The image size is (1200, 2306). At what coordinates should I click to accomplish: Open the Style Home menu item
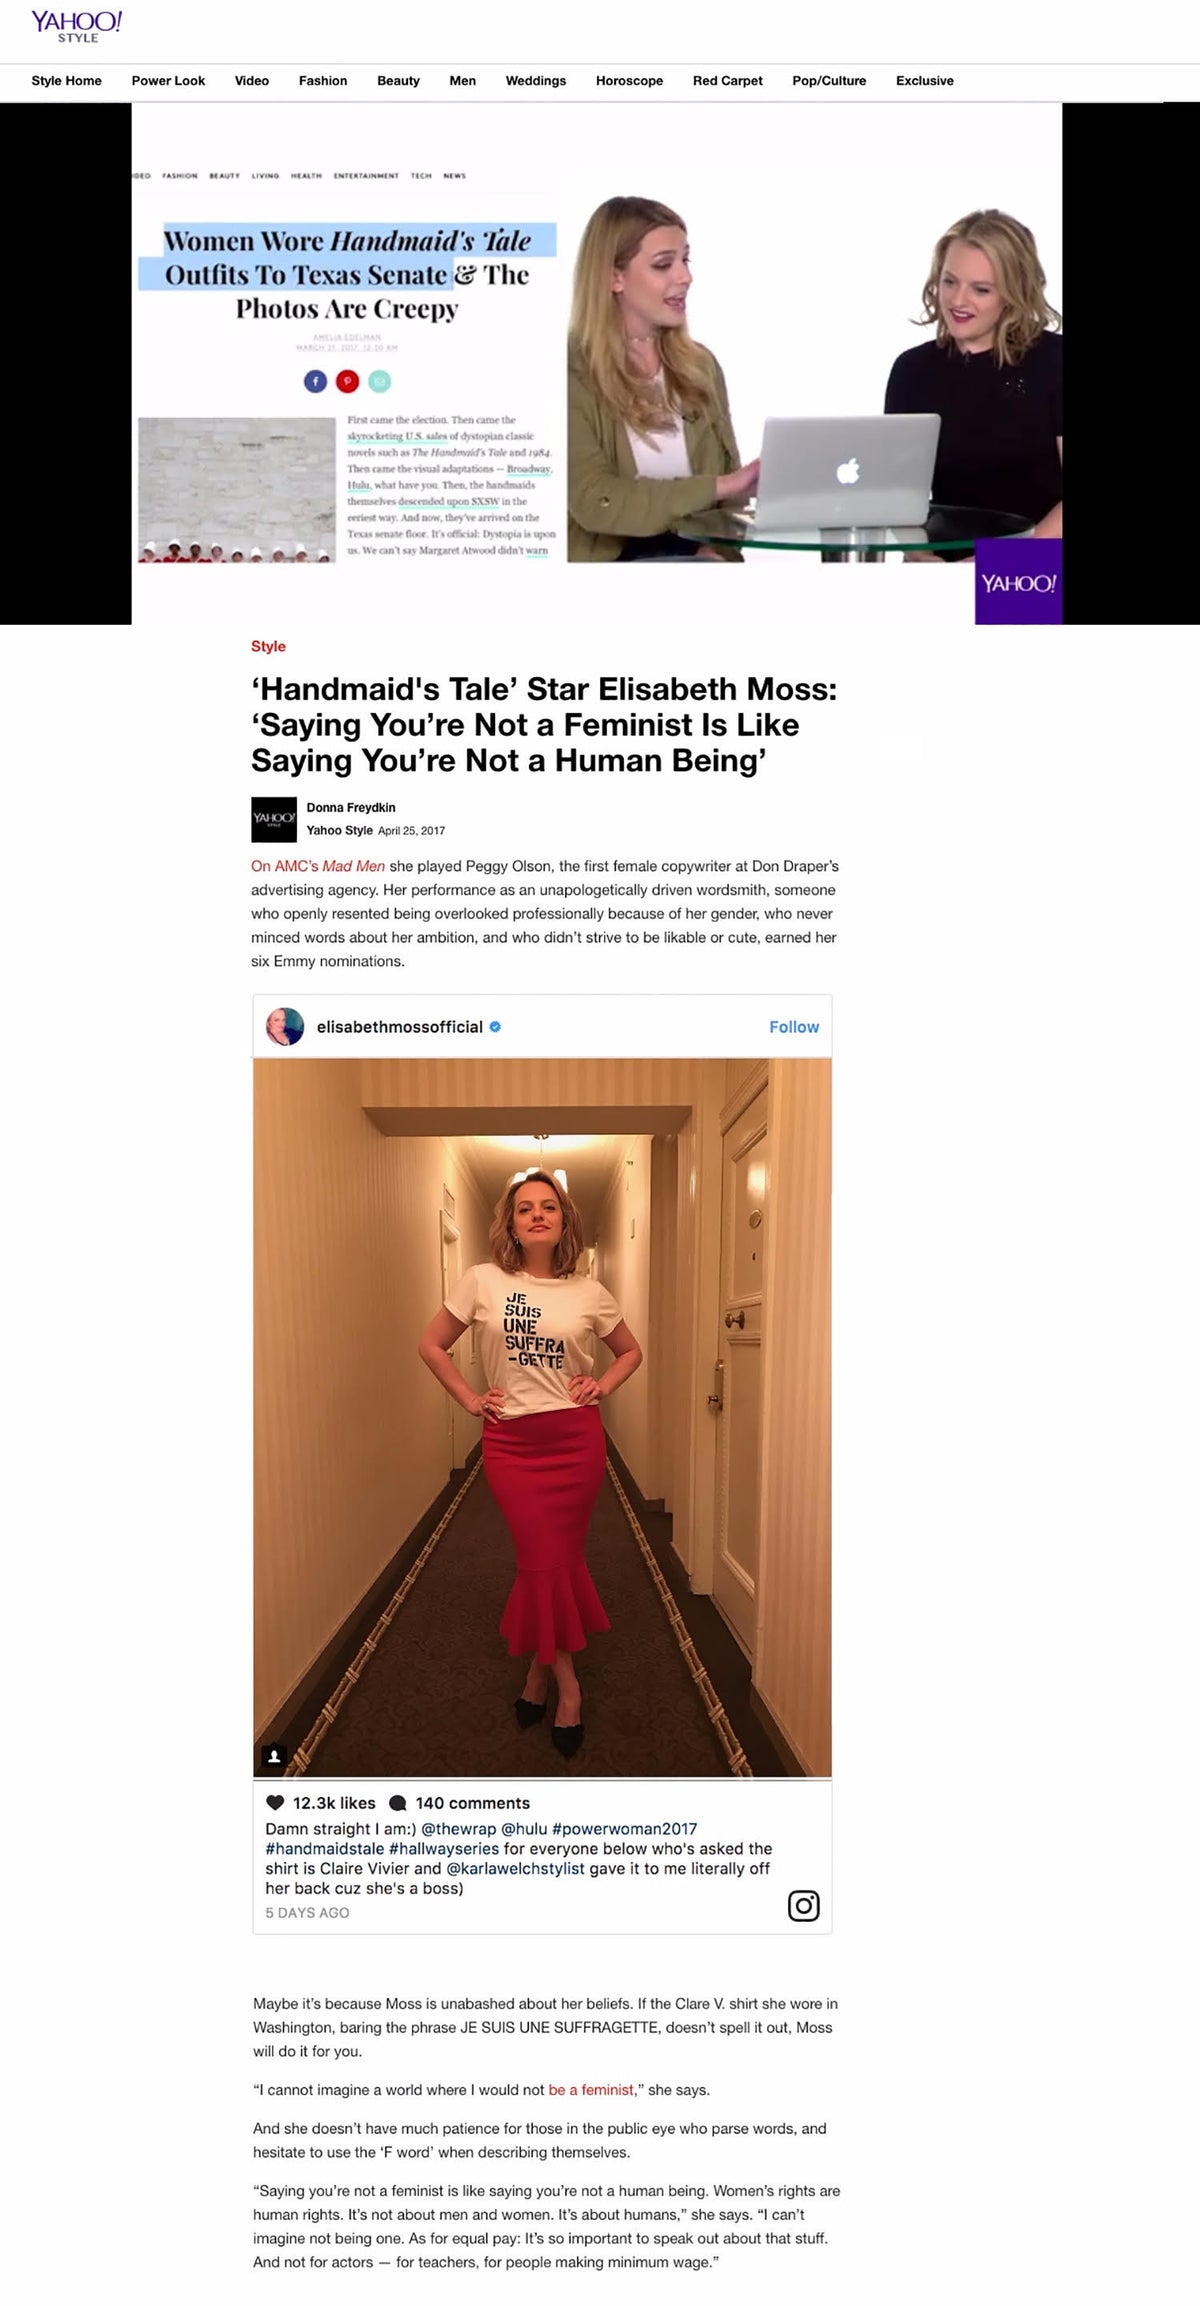(x=66, y=81)
